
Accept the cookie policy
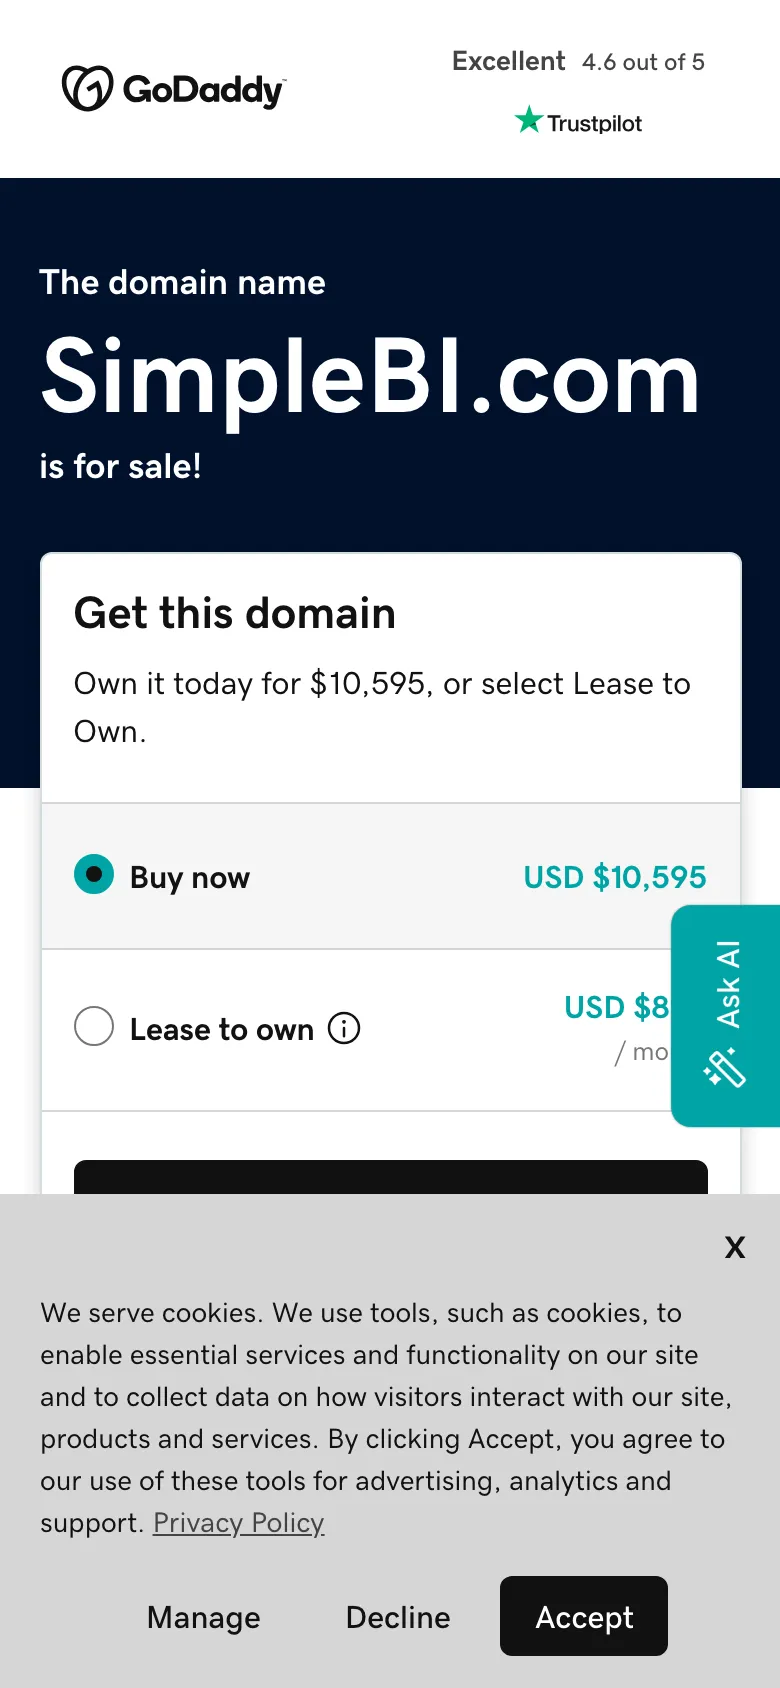pos(583,1616)
